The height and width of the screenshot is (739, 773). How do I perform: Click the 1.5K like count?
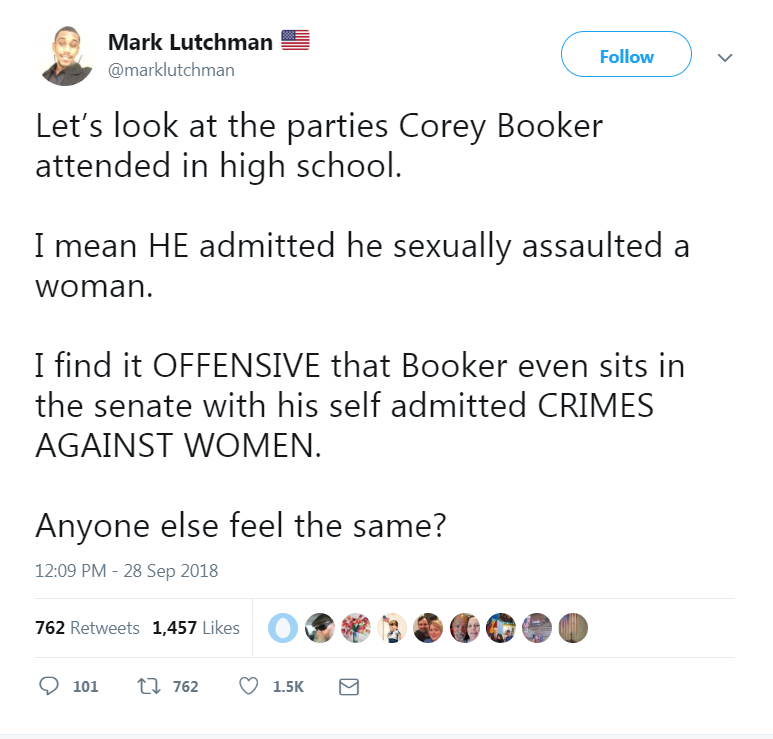(x=288, y=686)
